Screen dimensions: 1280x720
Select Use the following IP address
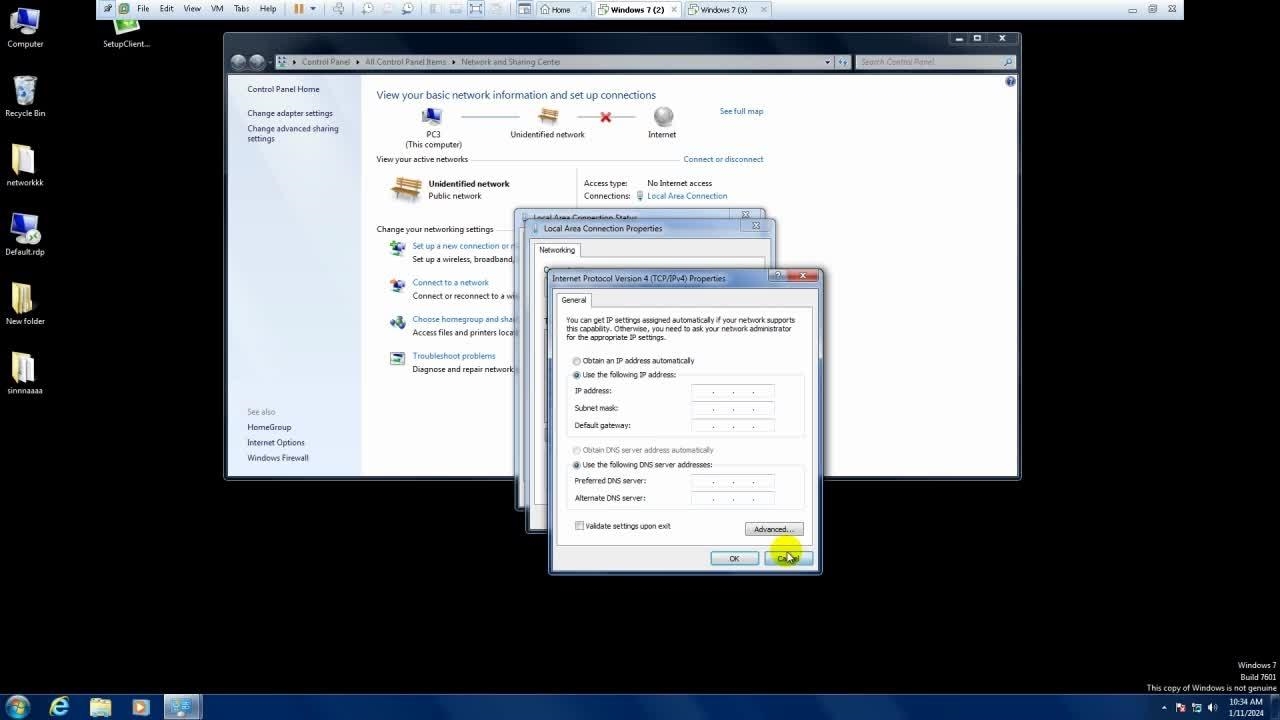tap(577, 375)
